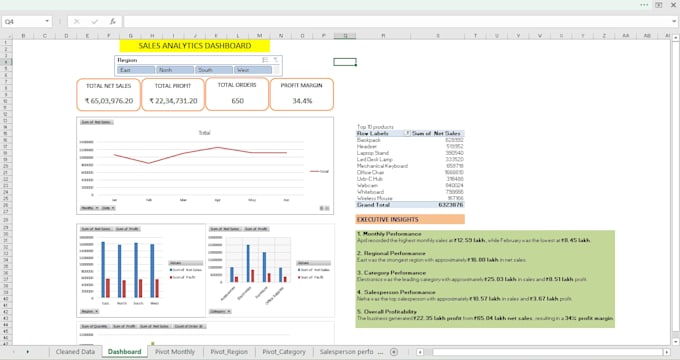Image resolution: width=680 pixels, height=360 pixels.
Task: Click the Backpack row in pivot table
Action: coord(410,140)
